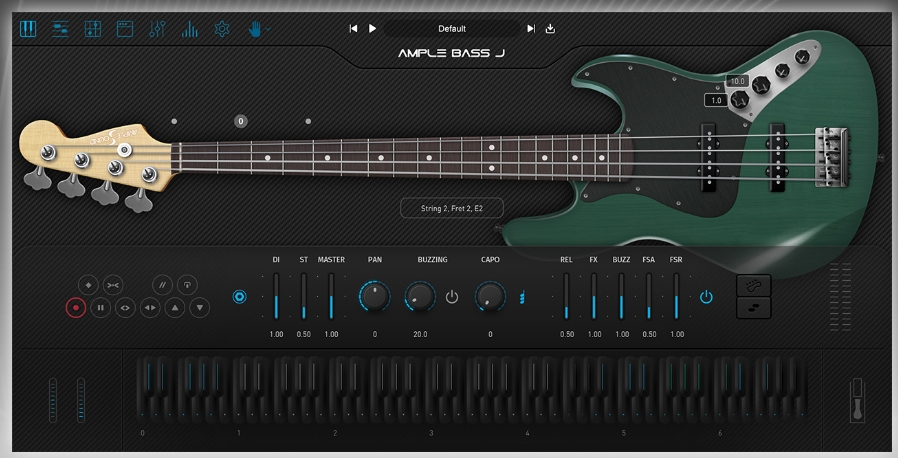Open the gear settings icon
The image size is (898, 458).
pos(222,29)
